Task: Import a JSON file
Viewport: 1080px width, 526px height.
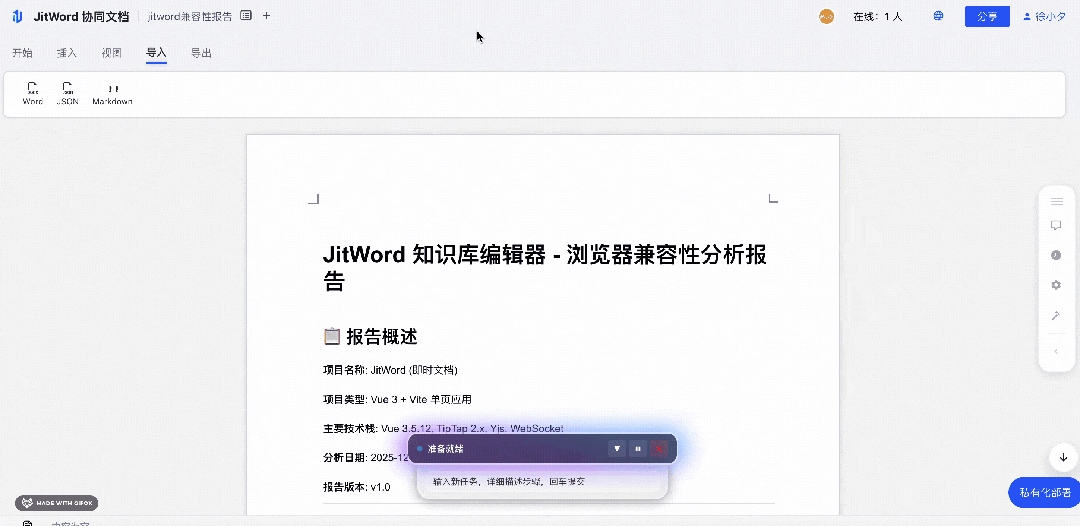Action: pos(68,93)
